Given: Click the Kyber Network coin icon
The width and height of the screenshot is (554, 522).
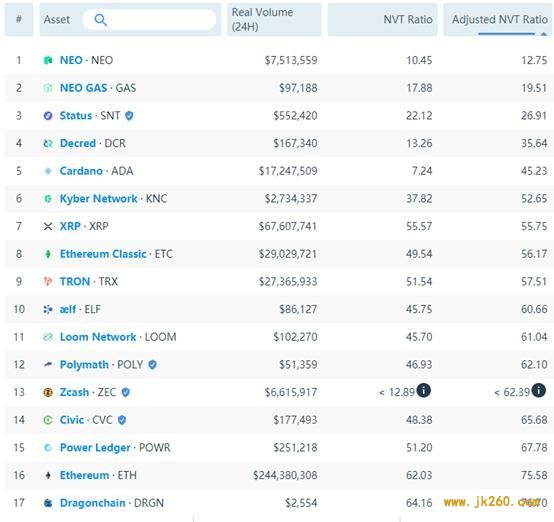Looking at the screenshot, I should [48, 199].
